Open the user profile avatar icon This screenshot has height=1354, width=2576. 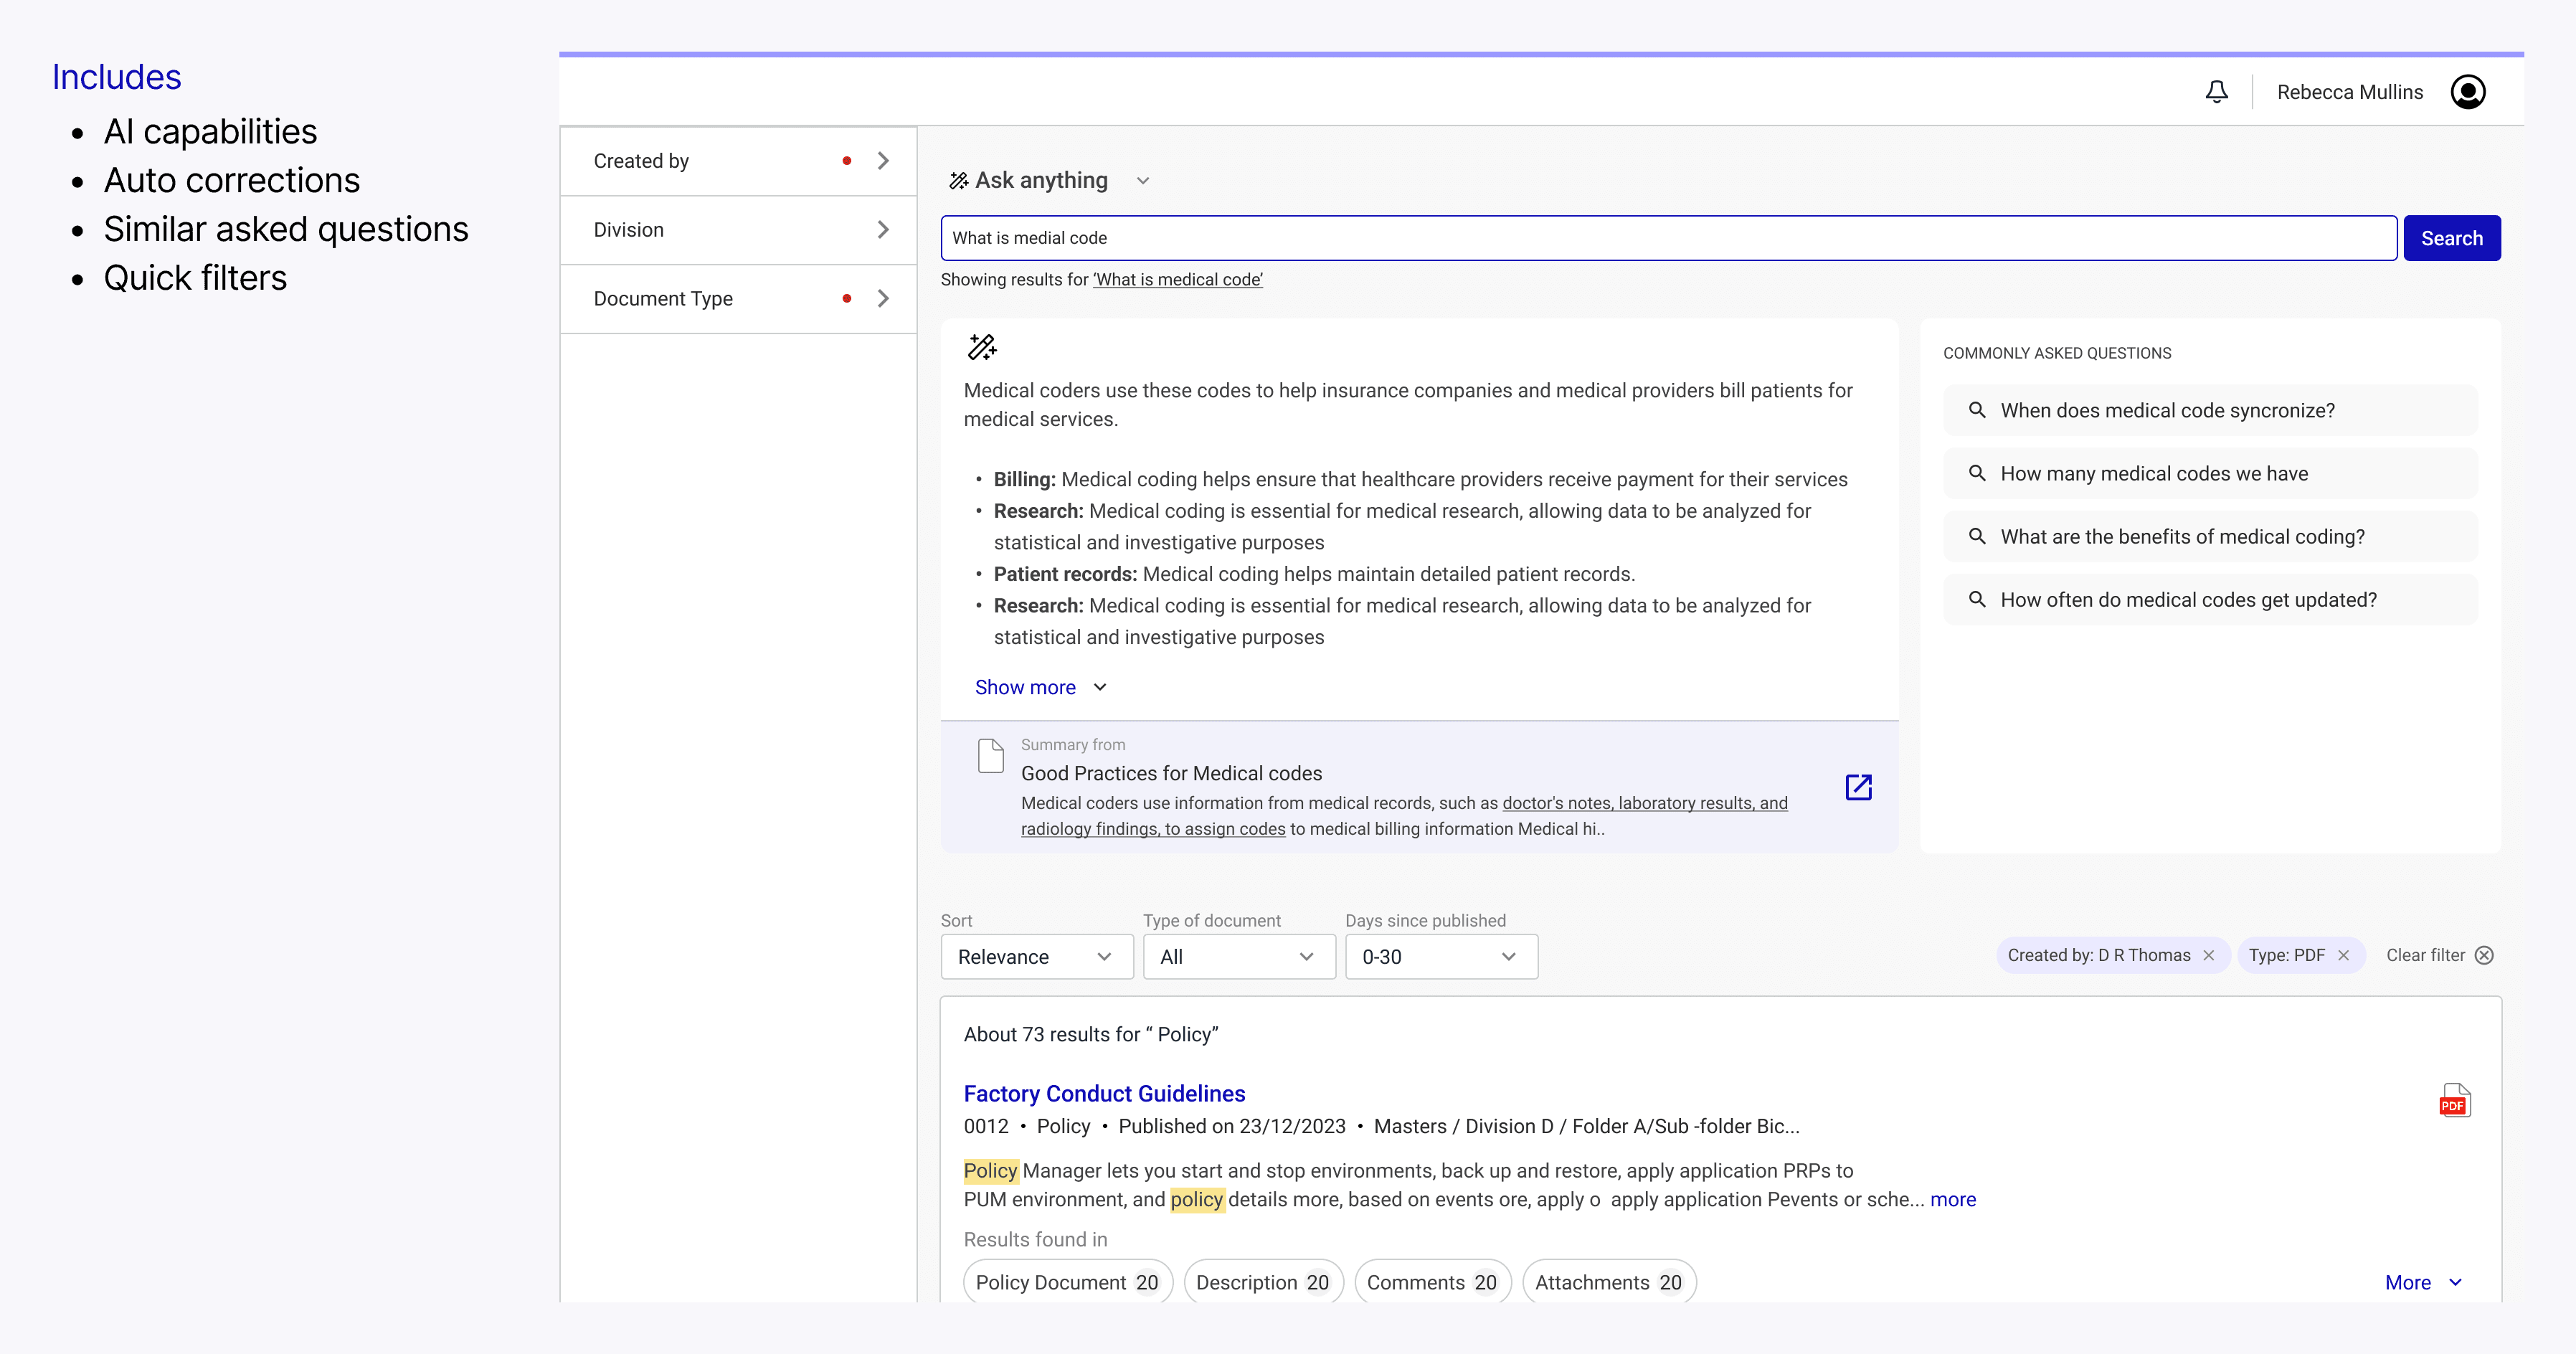2467,92
